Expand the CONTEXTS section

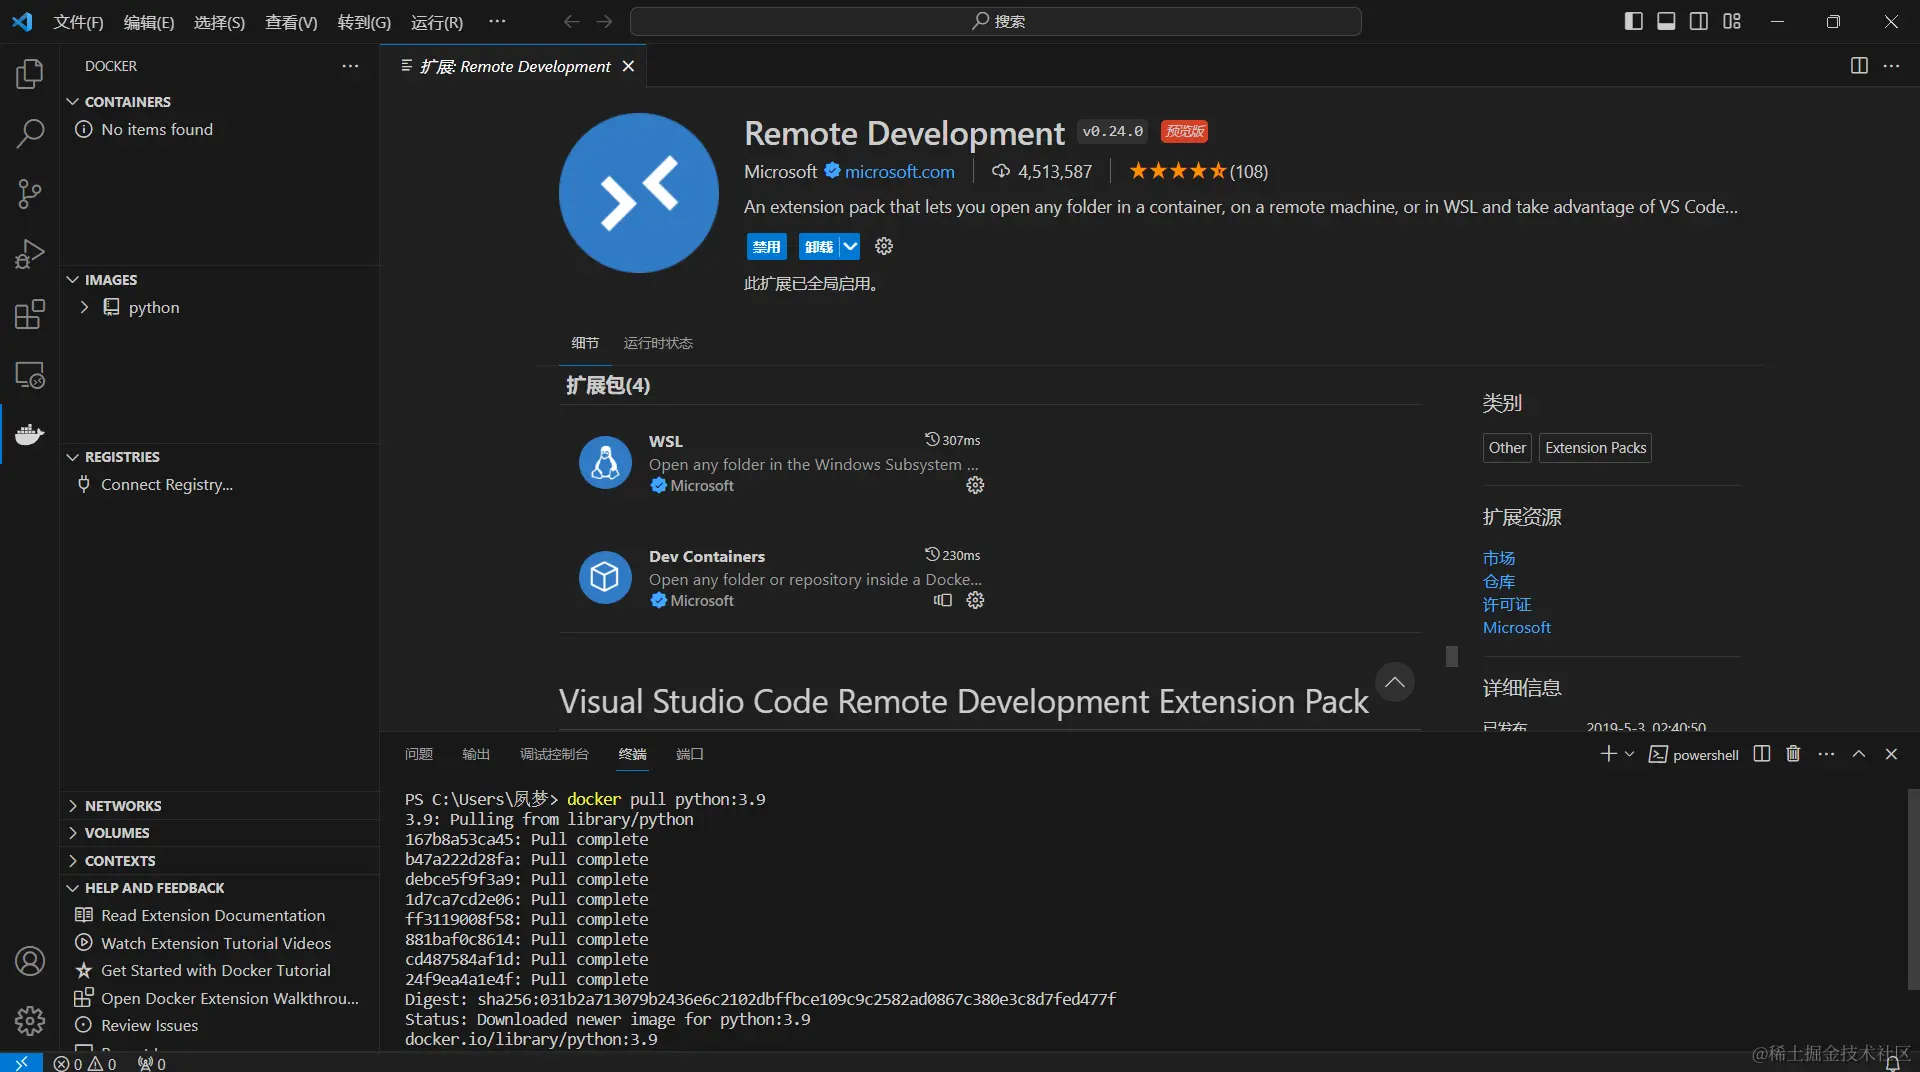[72, 861]
